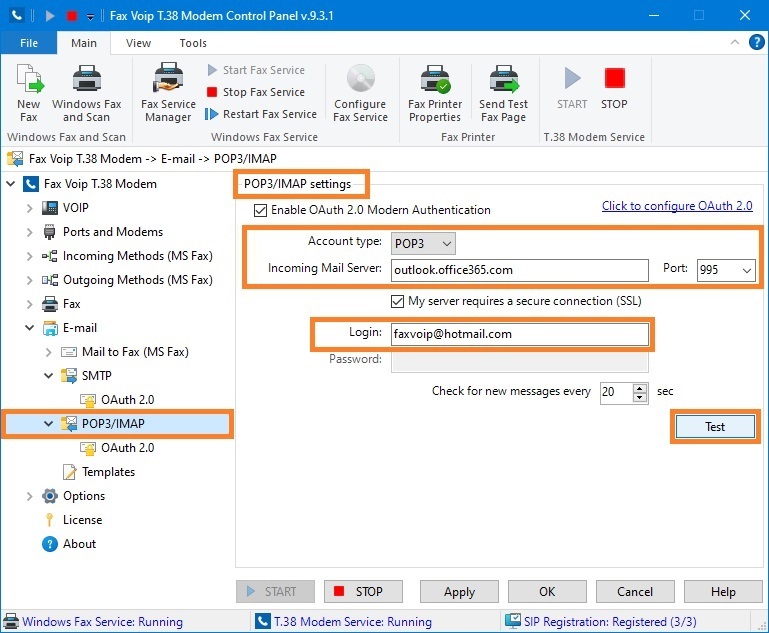Click Restart Fax Service
Viewport: 769px width, 633px height.
[x=261, y=114]
